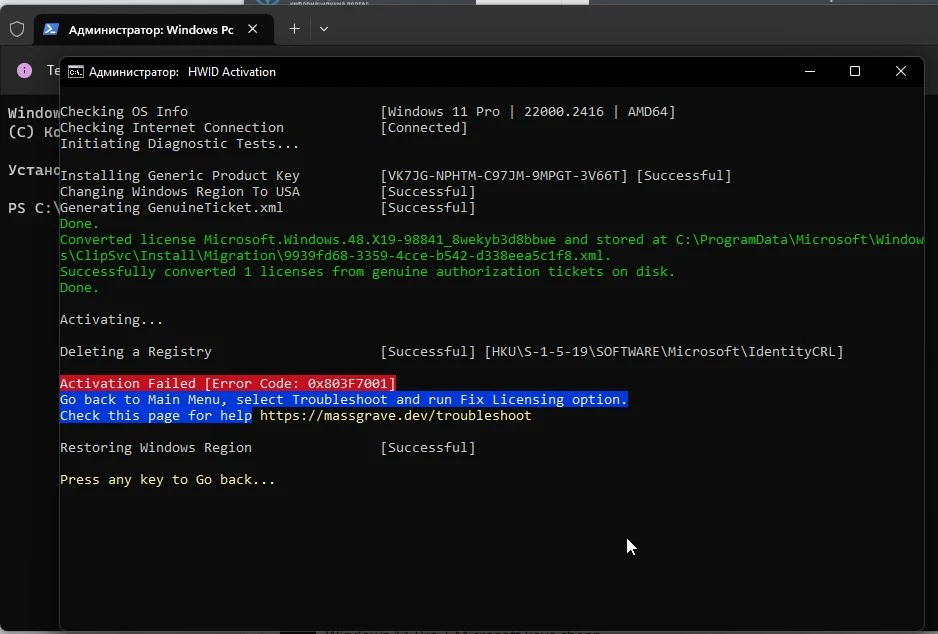
Task: Click the 'Changing Windows Region To USA' line
Action: coord(180,191)
